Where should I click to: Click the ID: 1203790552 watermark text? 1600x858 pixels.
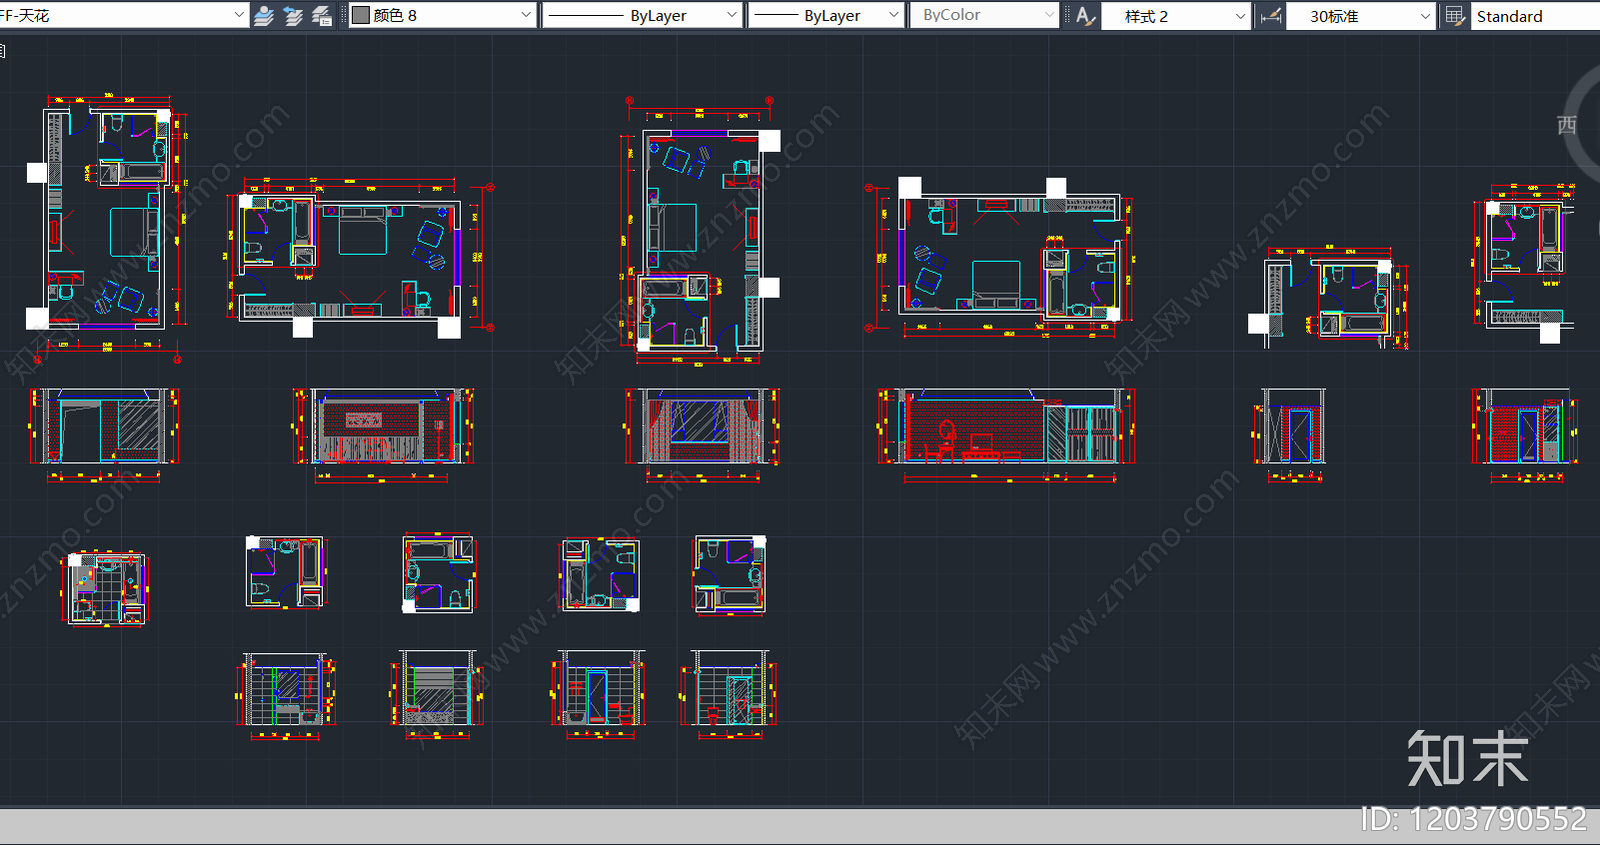(1473, 819)
